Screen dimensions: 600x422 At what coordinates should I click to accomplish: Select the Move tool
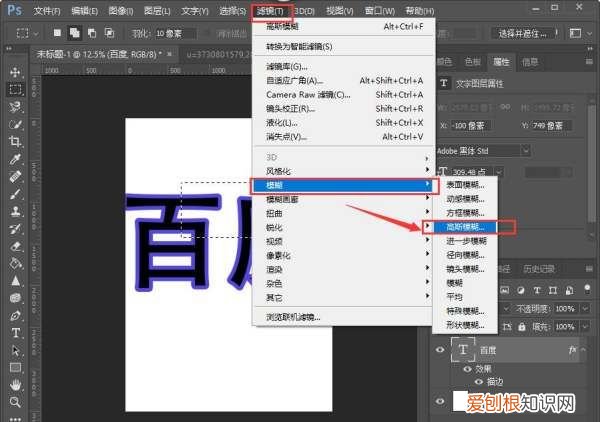[15, 72]
